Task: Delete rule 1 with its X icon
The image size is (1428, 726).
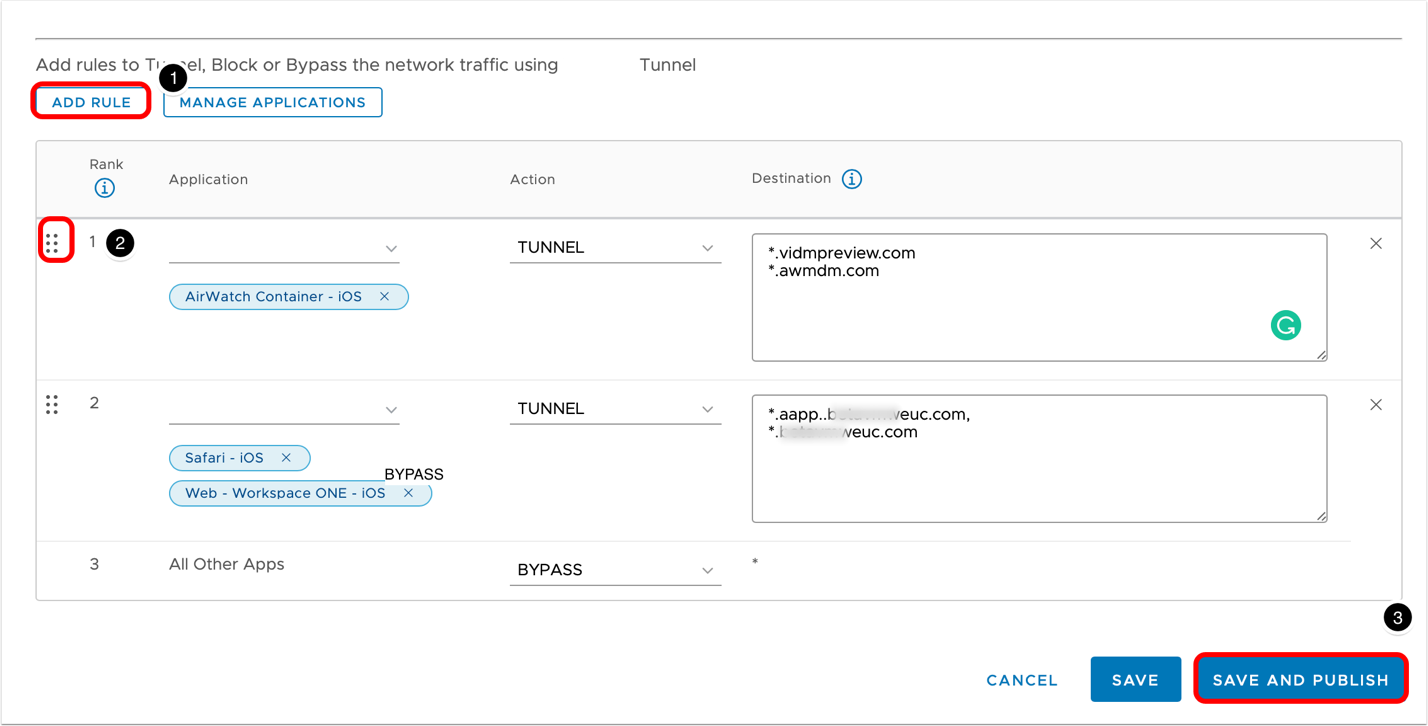Action: pos(1376,243)
